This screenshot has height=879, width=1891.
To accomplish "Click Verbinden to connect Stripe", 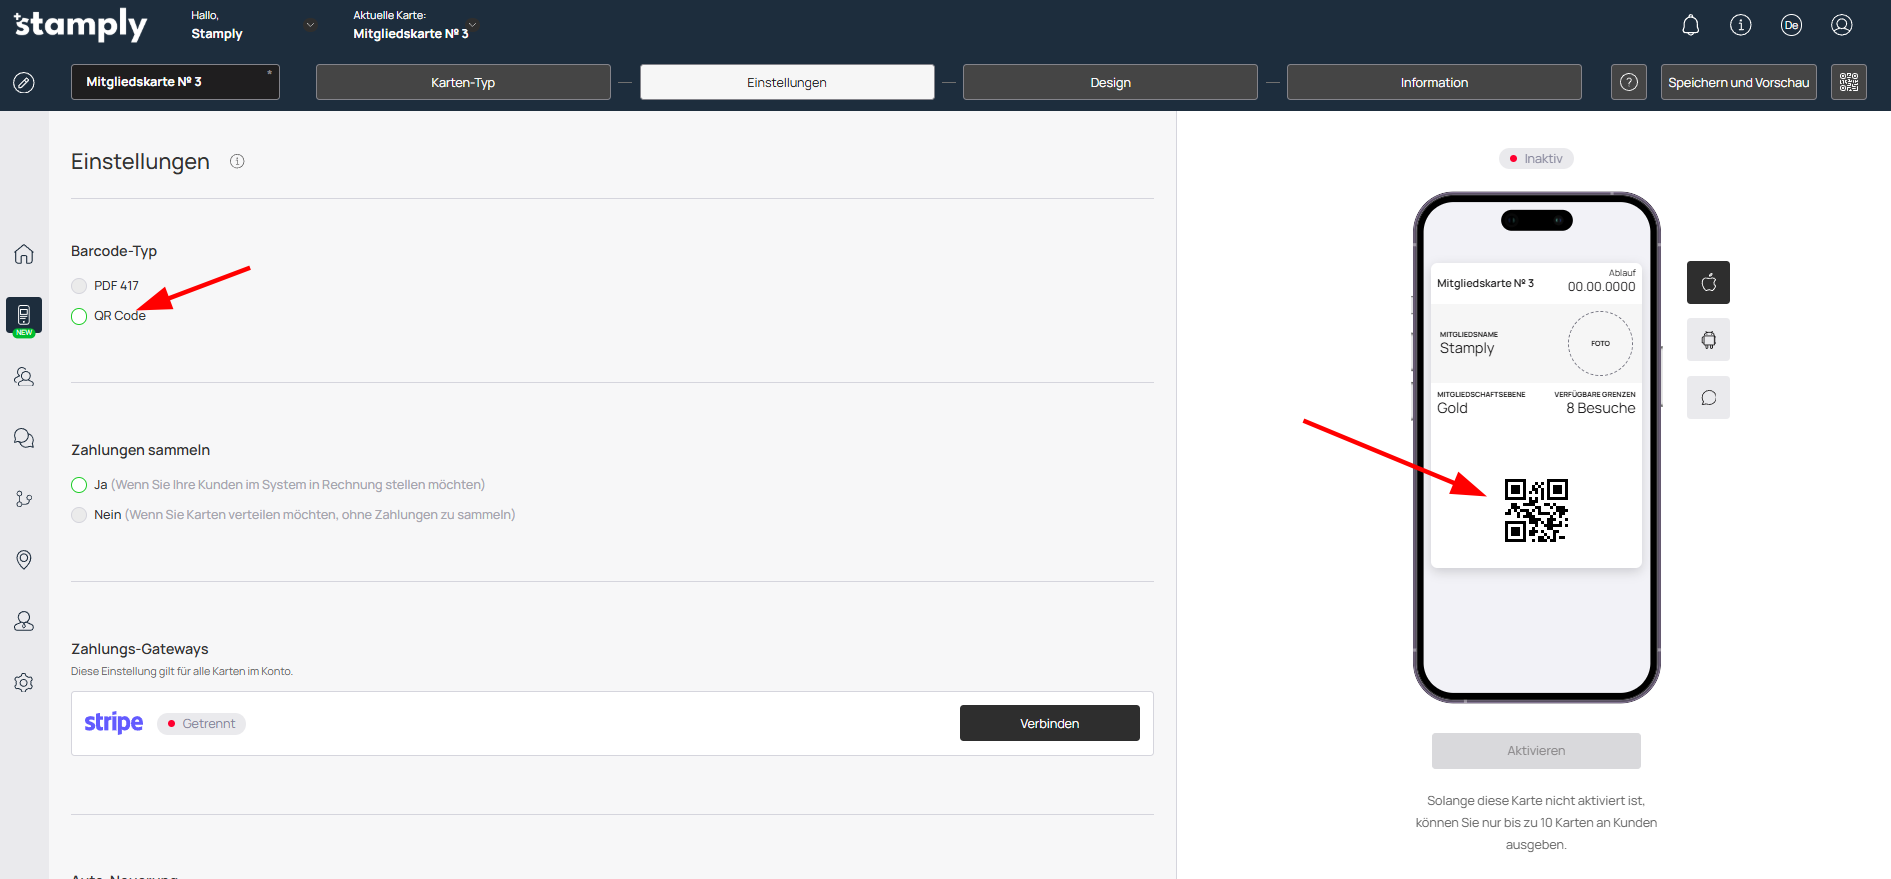I will click(x=1049, y=723).
